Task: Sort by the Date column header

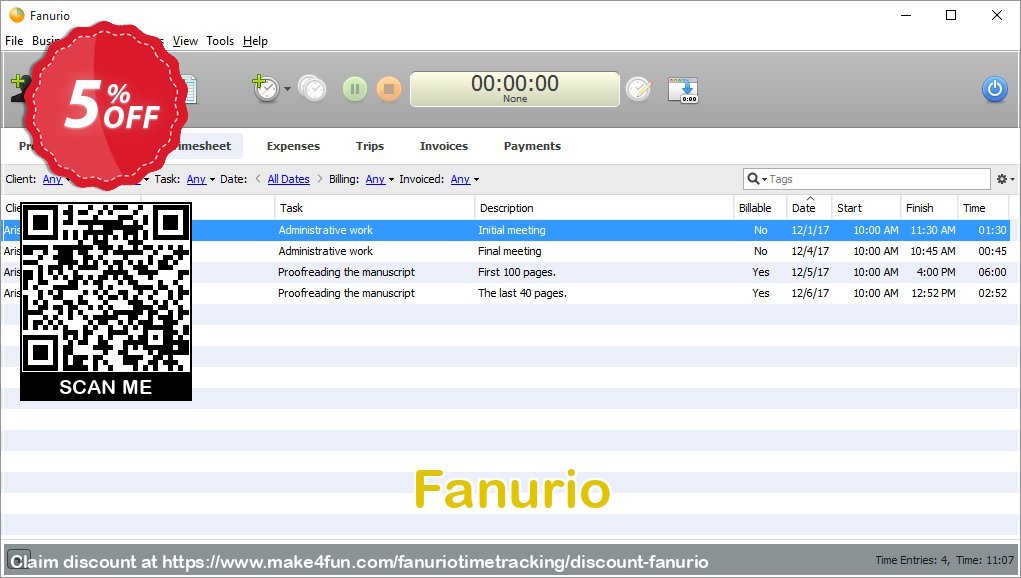Action: coord(809,208)
